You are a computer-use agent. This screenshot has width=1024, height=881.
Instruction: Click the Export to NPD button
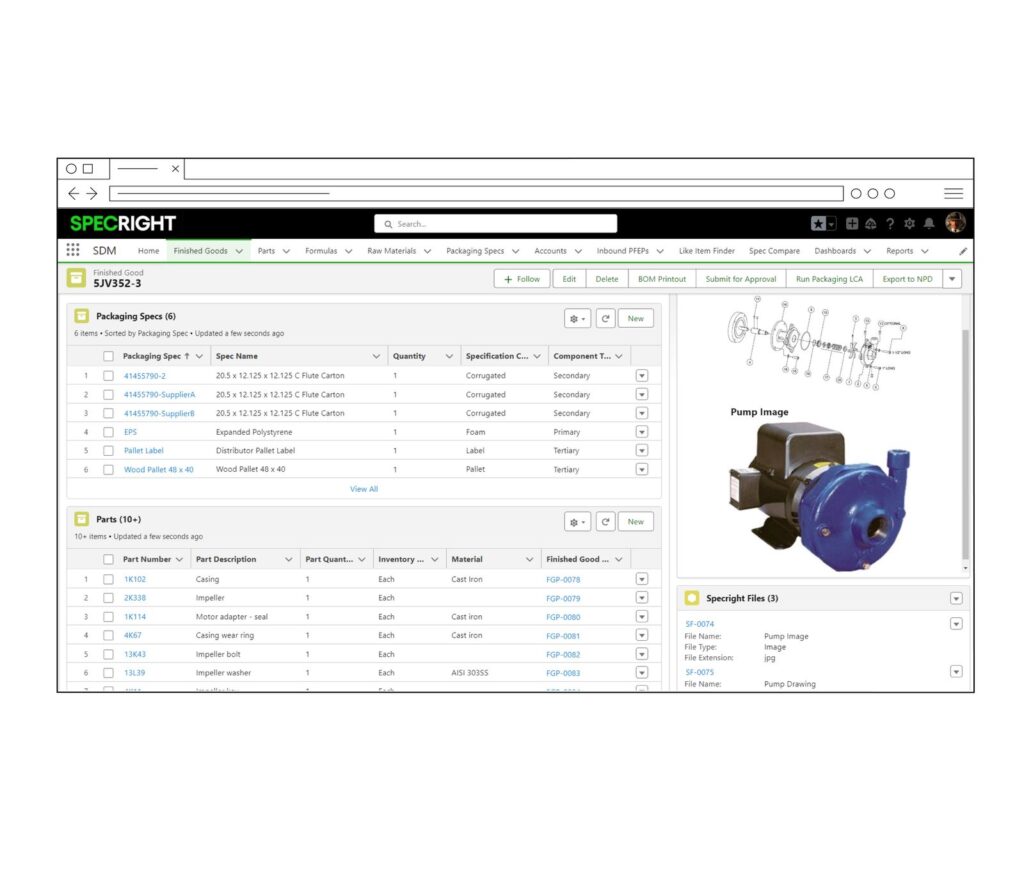(x=907, y=279)
